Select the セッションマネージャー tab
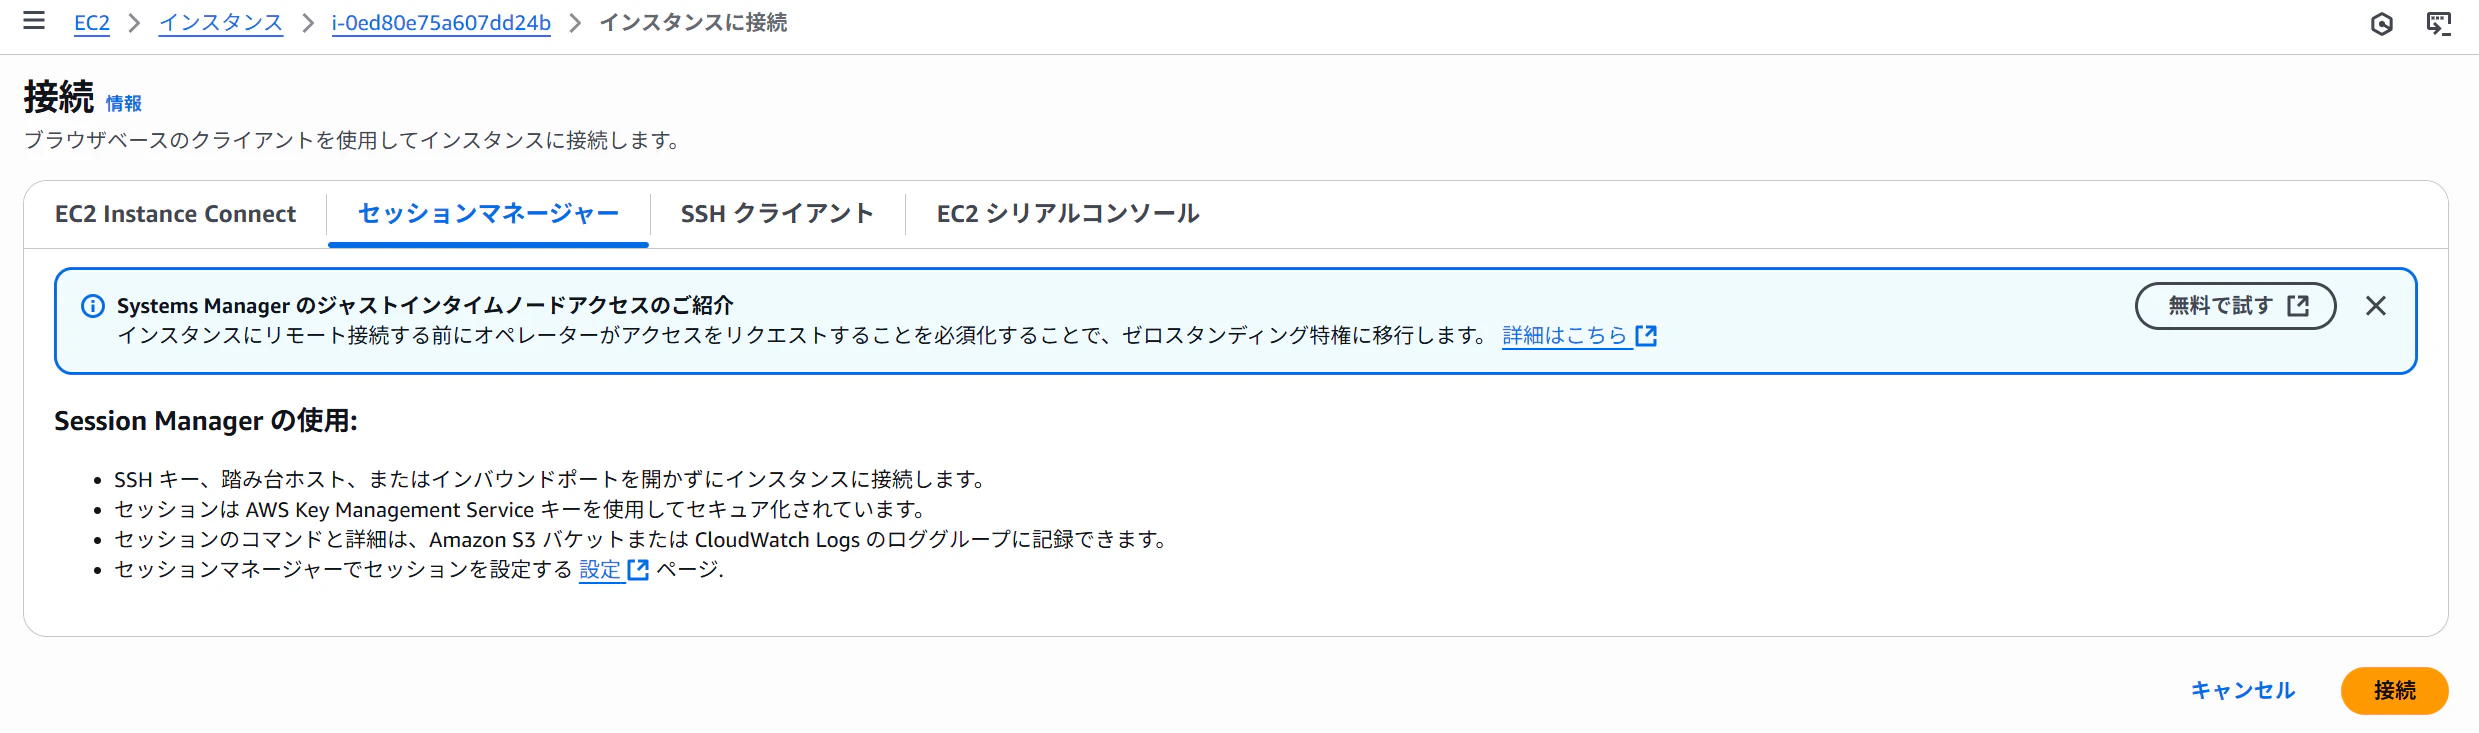 coord(488,214)
